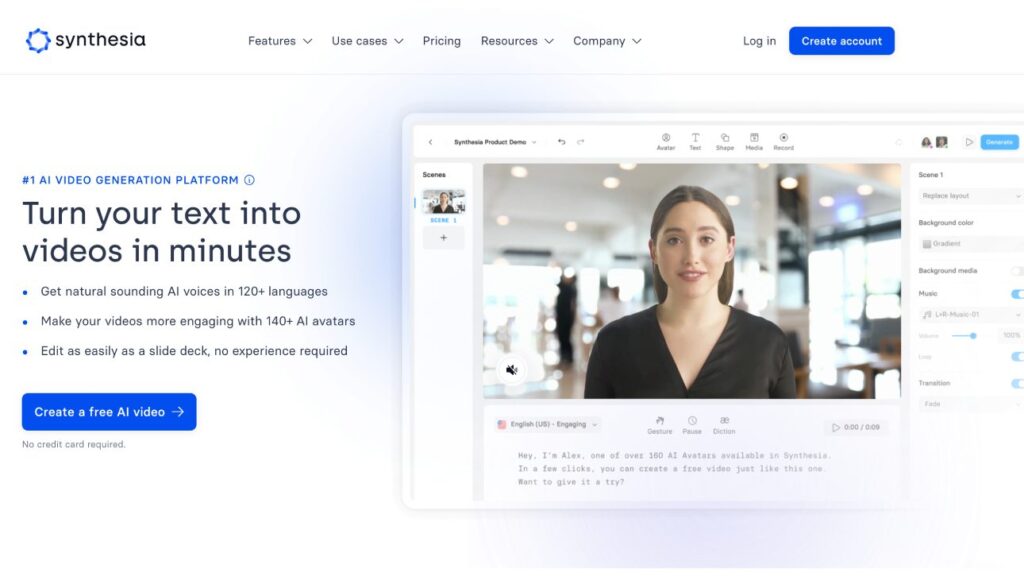
Task: Click the collaborator avatars in the editor header
Action: [934, 142]
